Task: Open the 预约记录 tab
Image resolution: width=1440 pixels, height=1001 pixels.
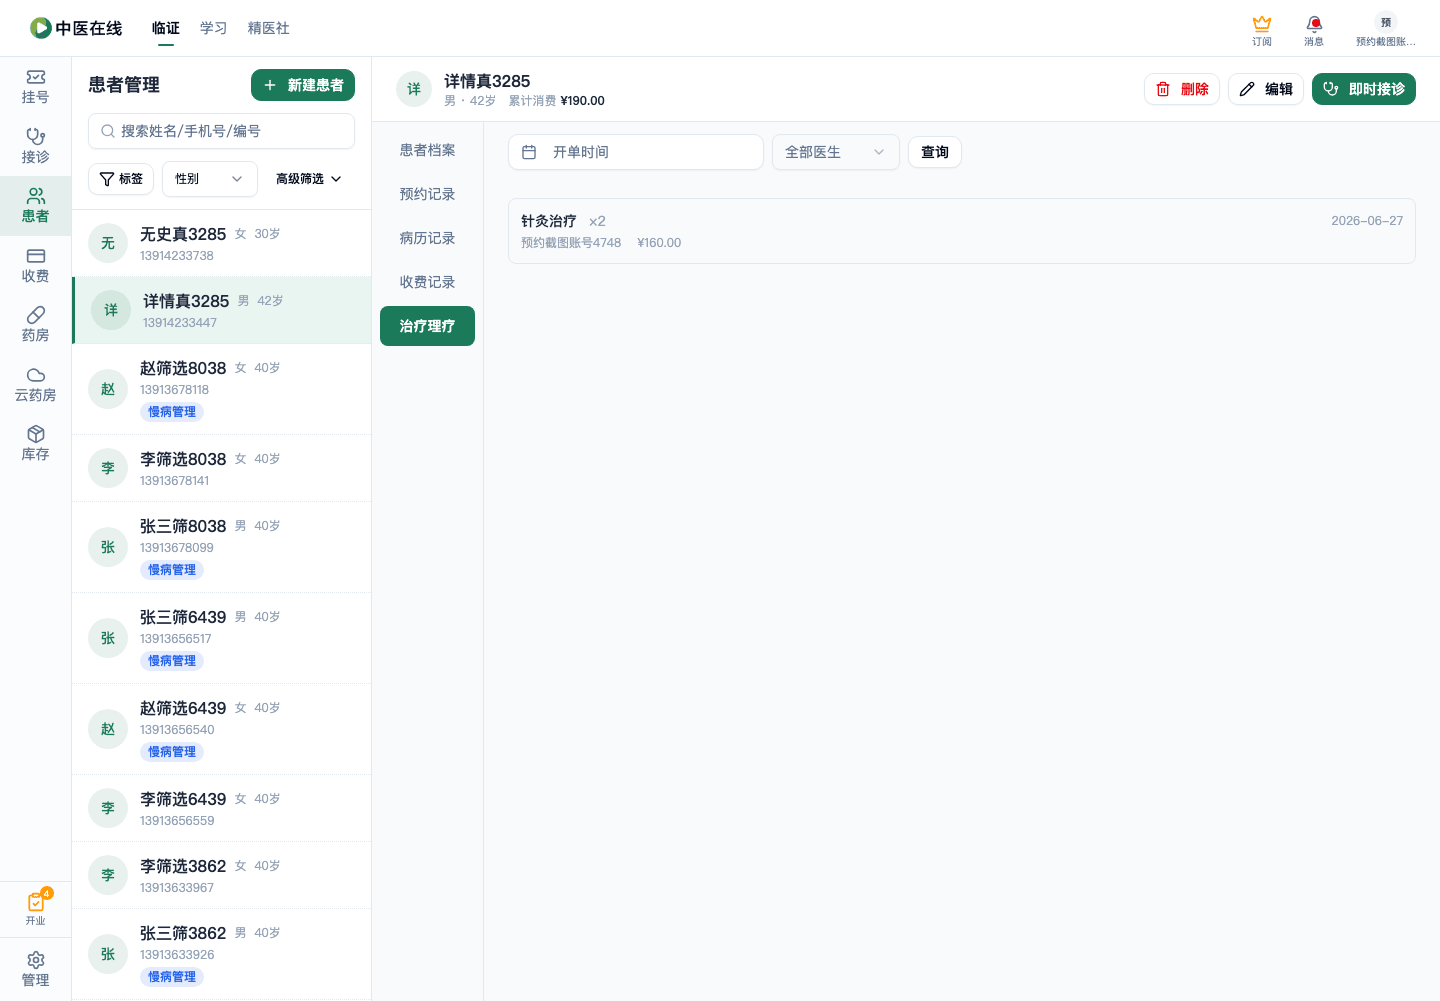Action: click(x=427, y=194)
